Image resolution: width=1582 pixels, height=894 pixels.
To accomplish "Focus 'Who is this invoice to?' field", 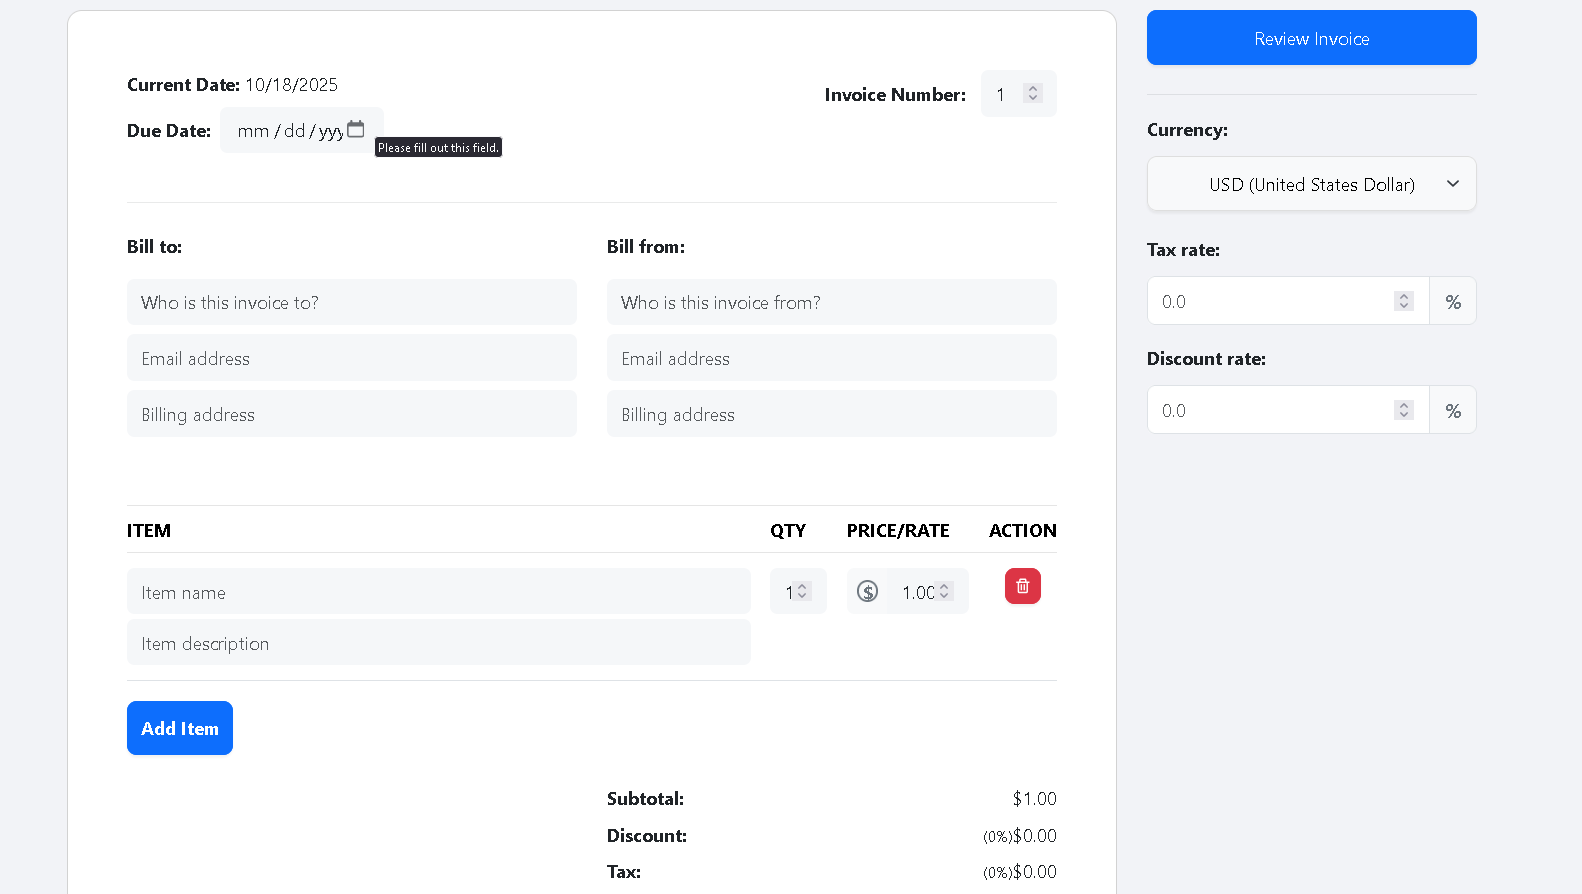I will click(352, 302).
